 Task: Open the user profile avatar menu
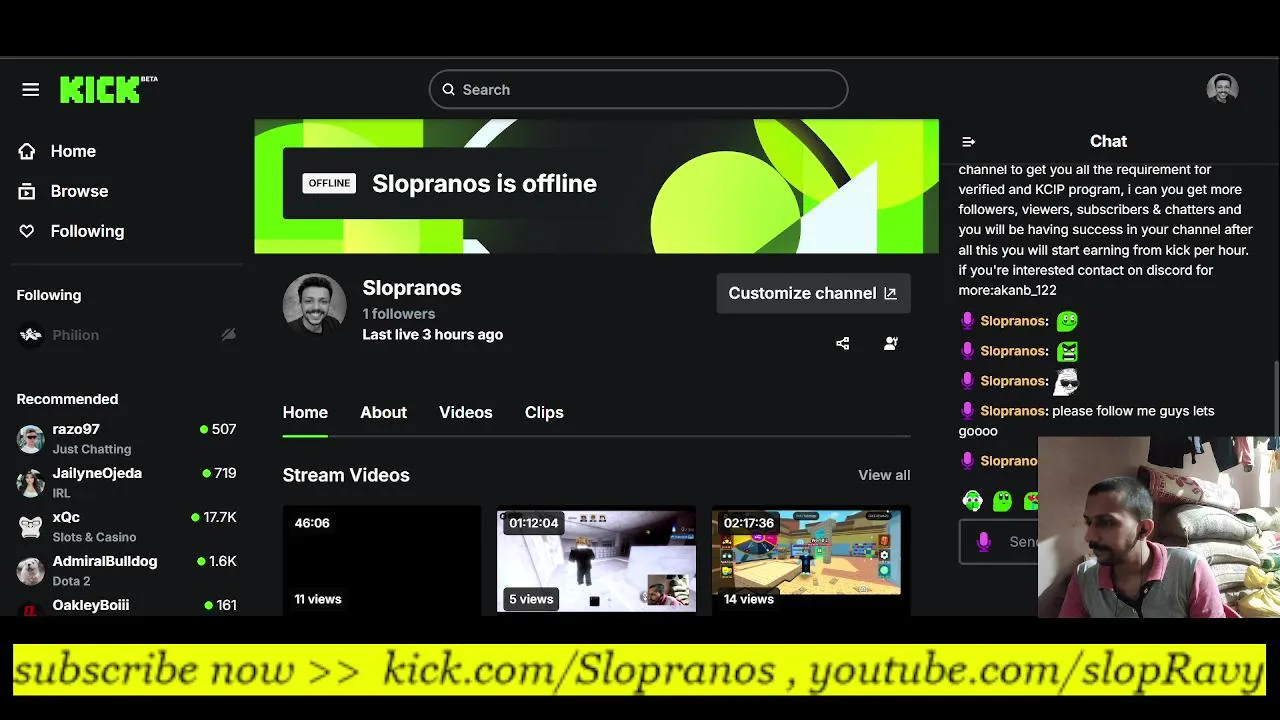pos(1222,89)
